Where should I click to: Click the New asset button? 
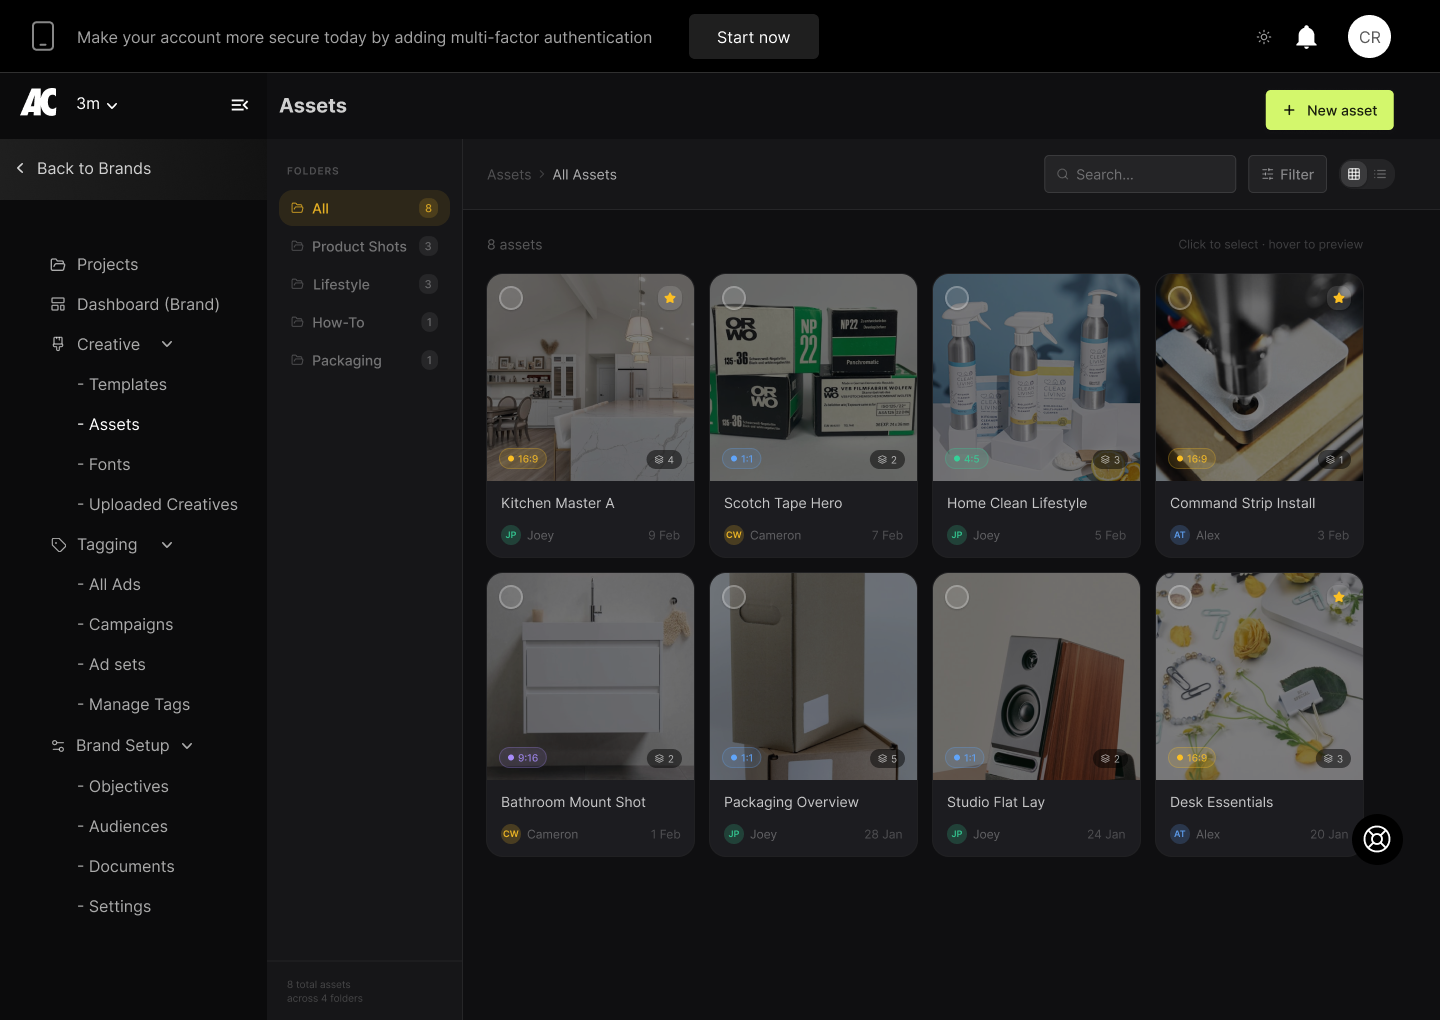click(1329, 110)
